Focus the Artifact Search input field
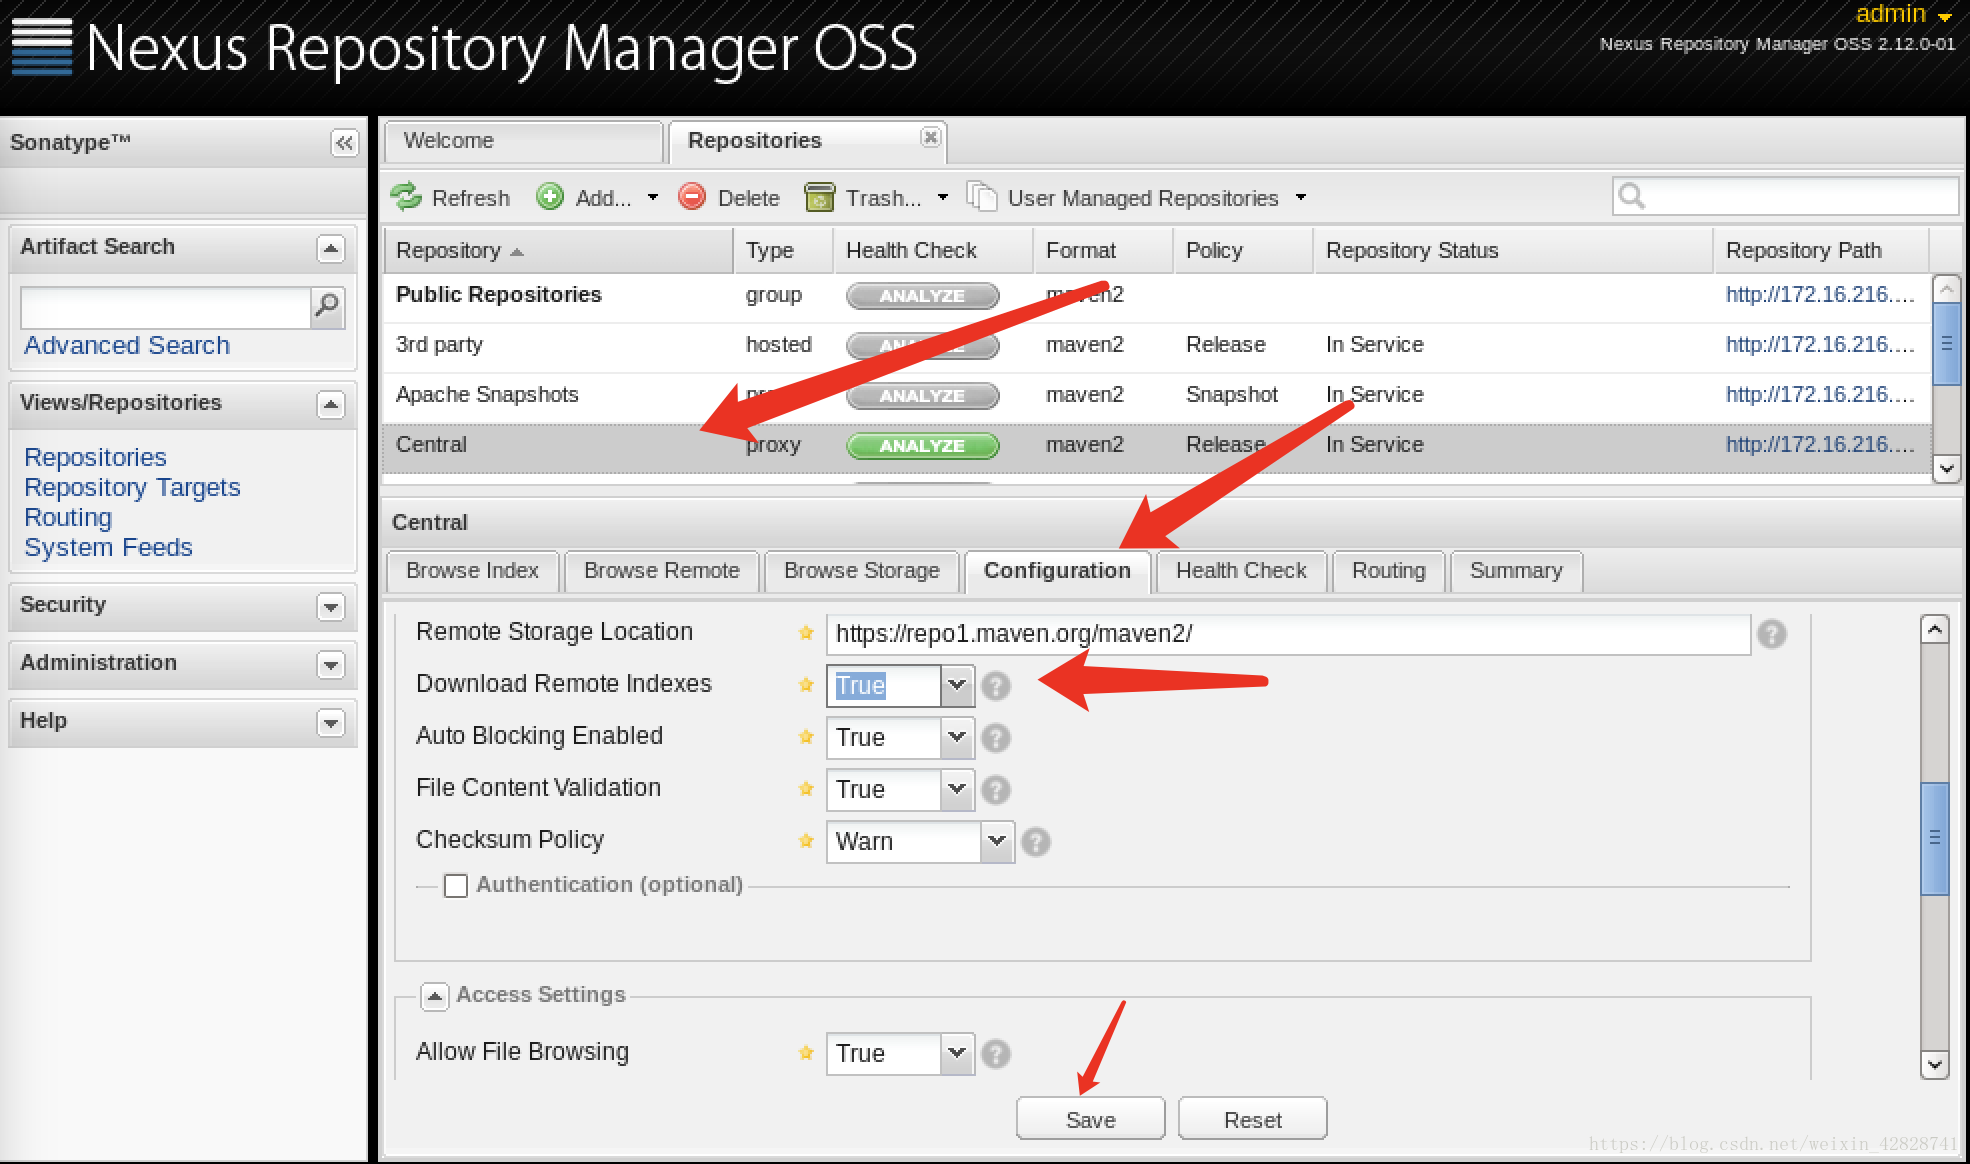The height and width of the screenshot is (1164, 1970). pyautogui.click(x=166, y=308)
